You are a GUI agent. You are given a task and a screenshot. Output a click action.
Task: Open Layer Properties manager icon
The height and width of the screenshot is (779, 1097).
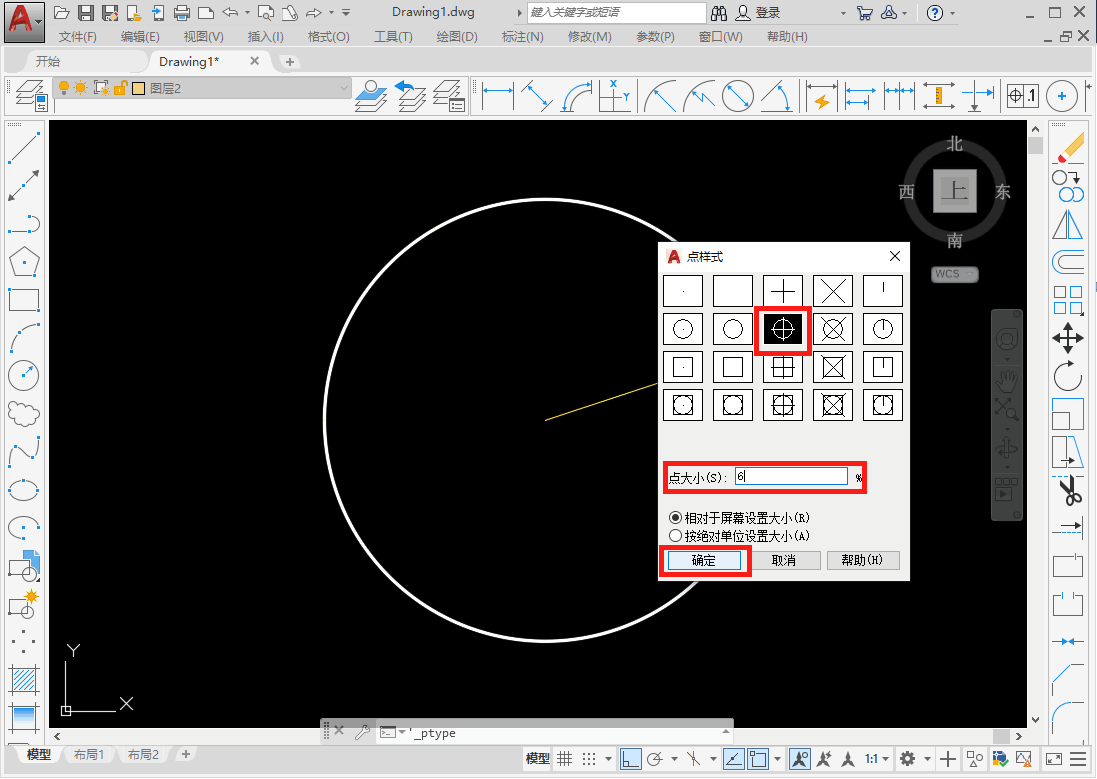[29, 95]
